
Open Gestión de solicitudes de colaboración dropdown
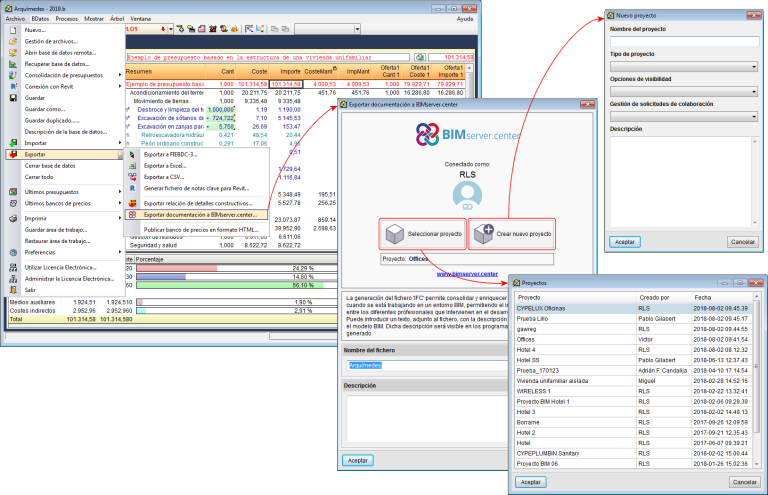(x=684, y=117)
